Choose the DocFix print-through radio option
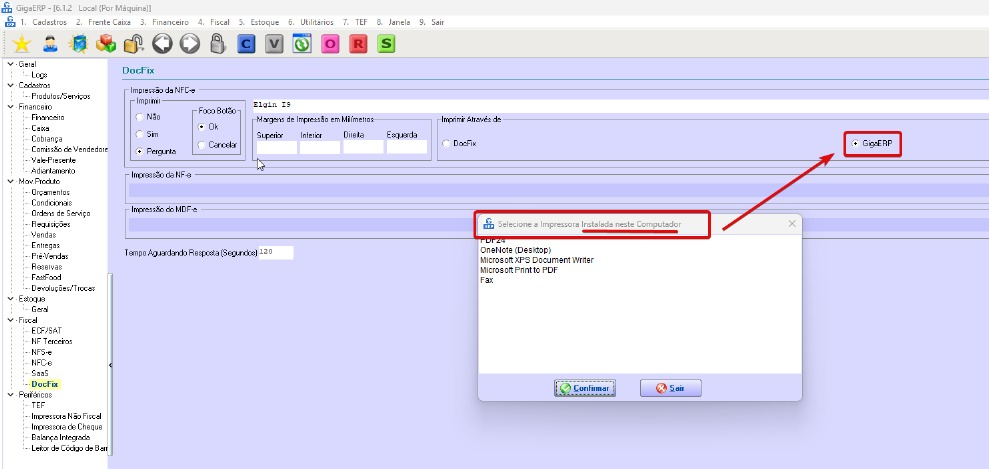The width and height of the screenshot is (989, 469). tap(446, 144)
